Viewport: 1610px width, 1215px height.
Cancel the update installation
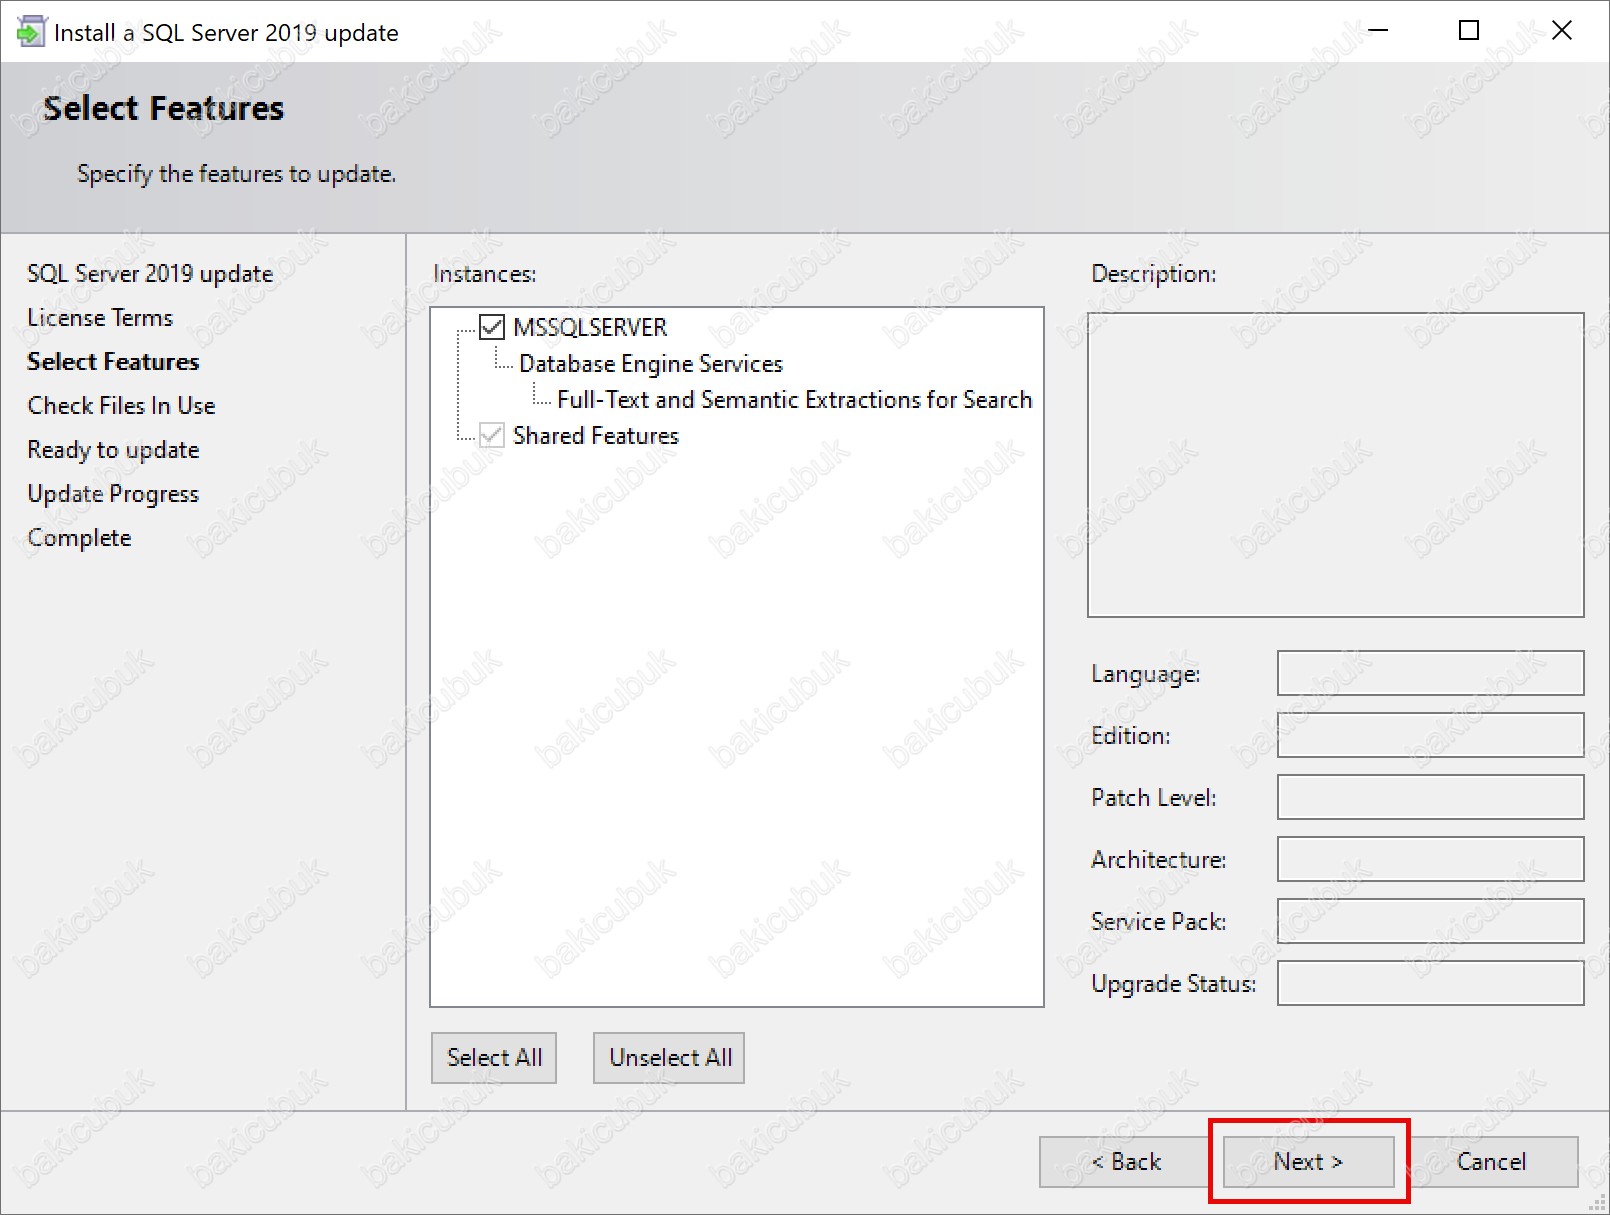pos(1491,1162)
